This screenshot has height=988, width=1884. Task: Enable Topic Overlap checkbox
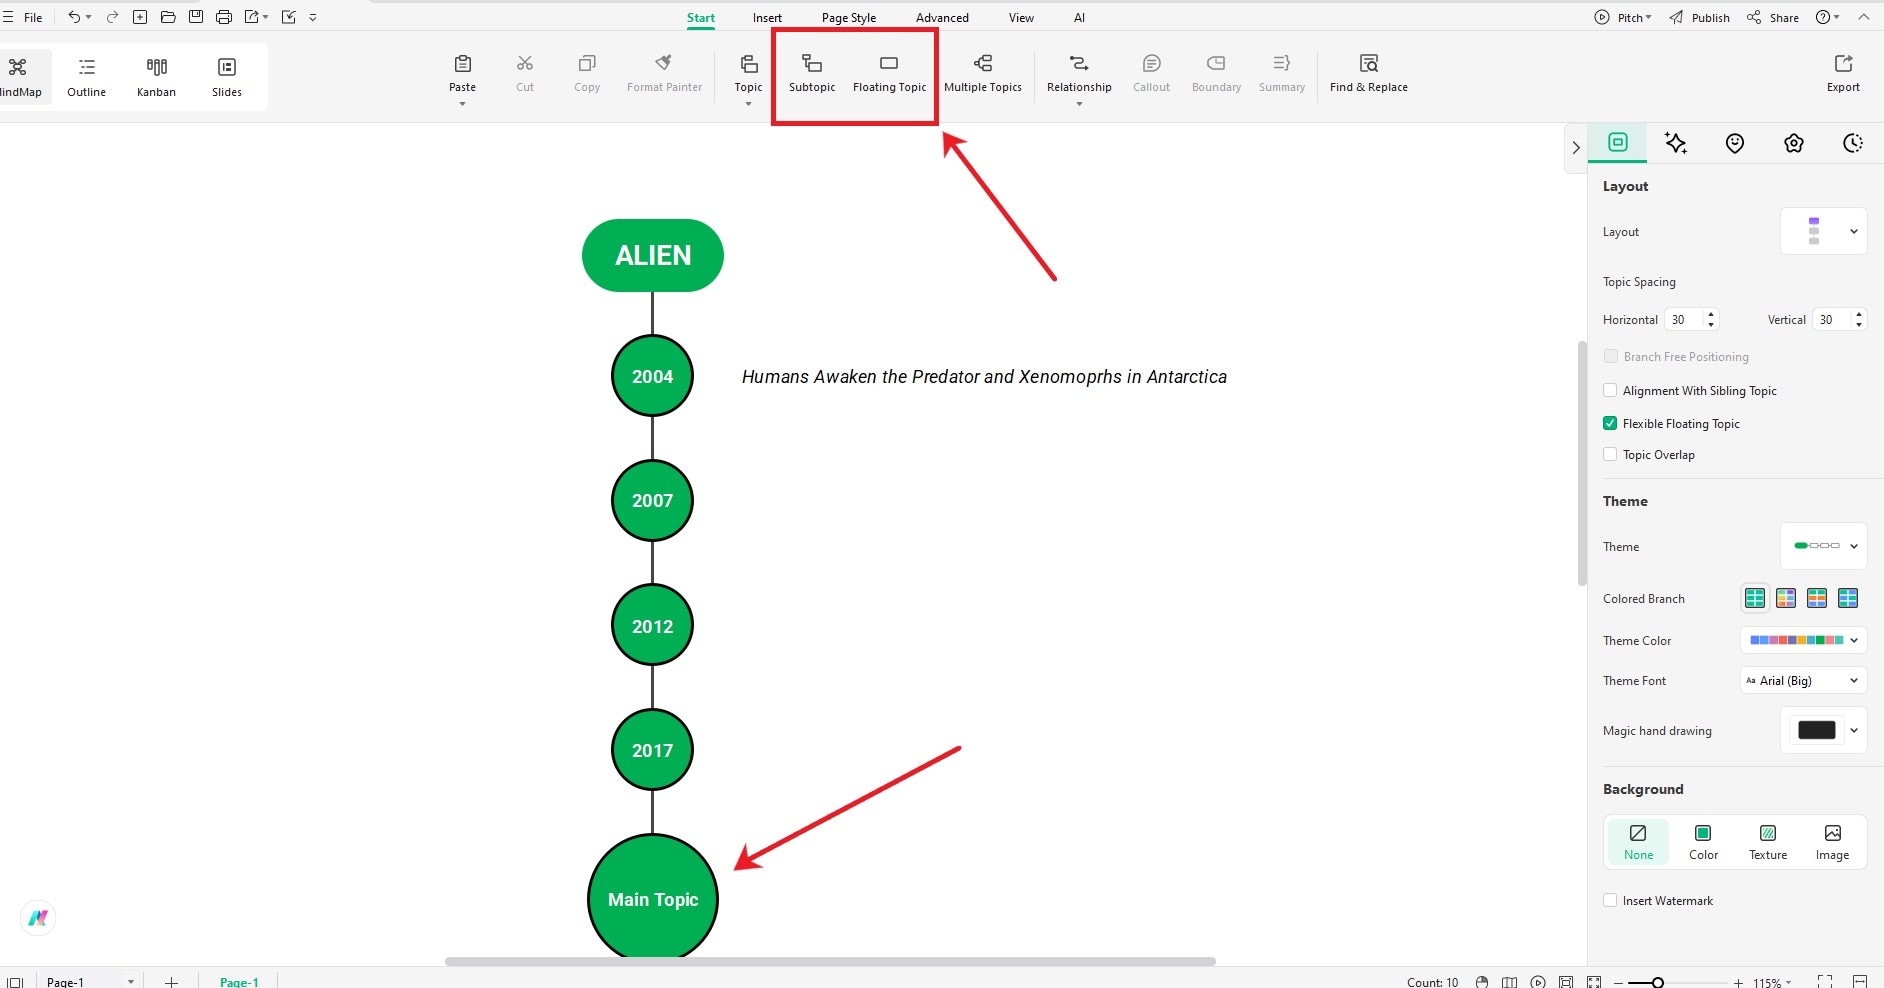1610,454
